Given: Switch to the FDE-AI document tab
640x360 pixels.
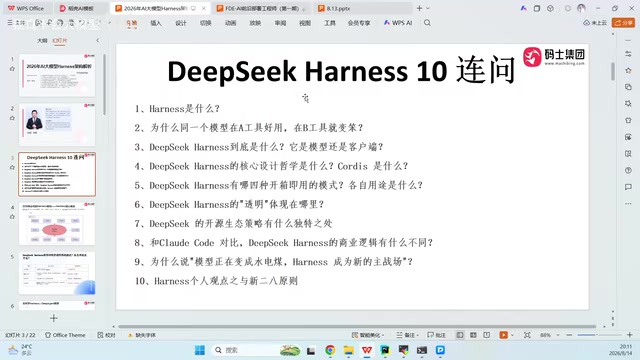Looking at the screenshot, I should (x=261, y=8).
